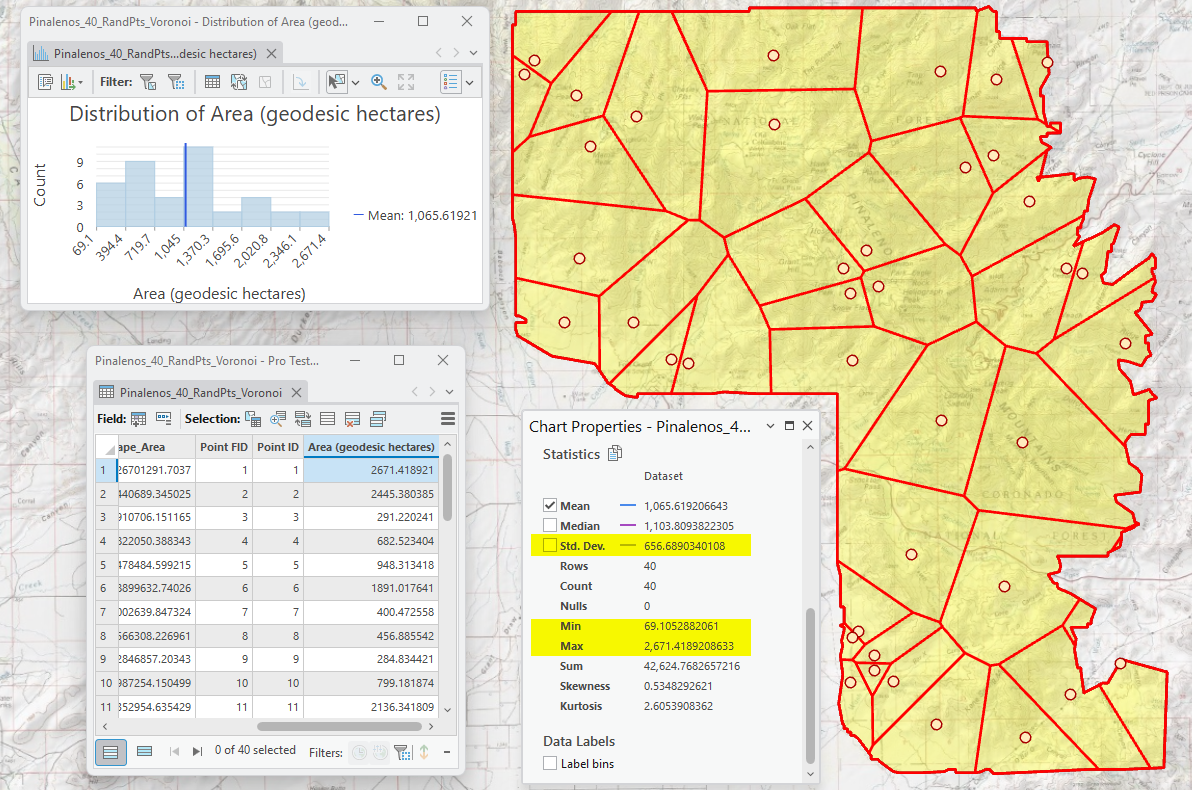Click the Area (geodesic hectares) column header
The width and height of the screenshot is (1192, 790).
pos(371,447)
